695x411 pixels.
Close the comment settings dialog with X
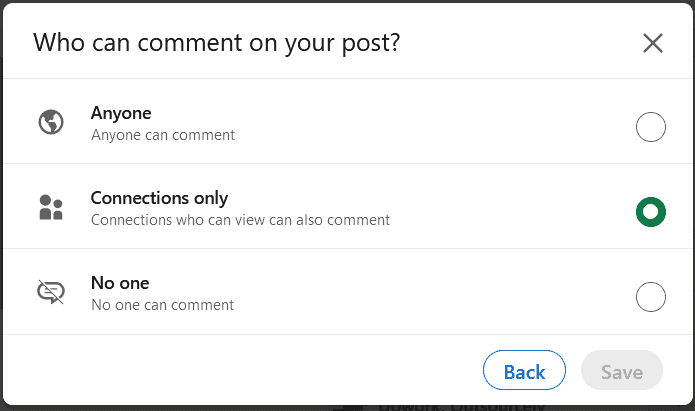(x=652, y=43)
